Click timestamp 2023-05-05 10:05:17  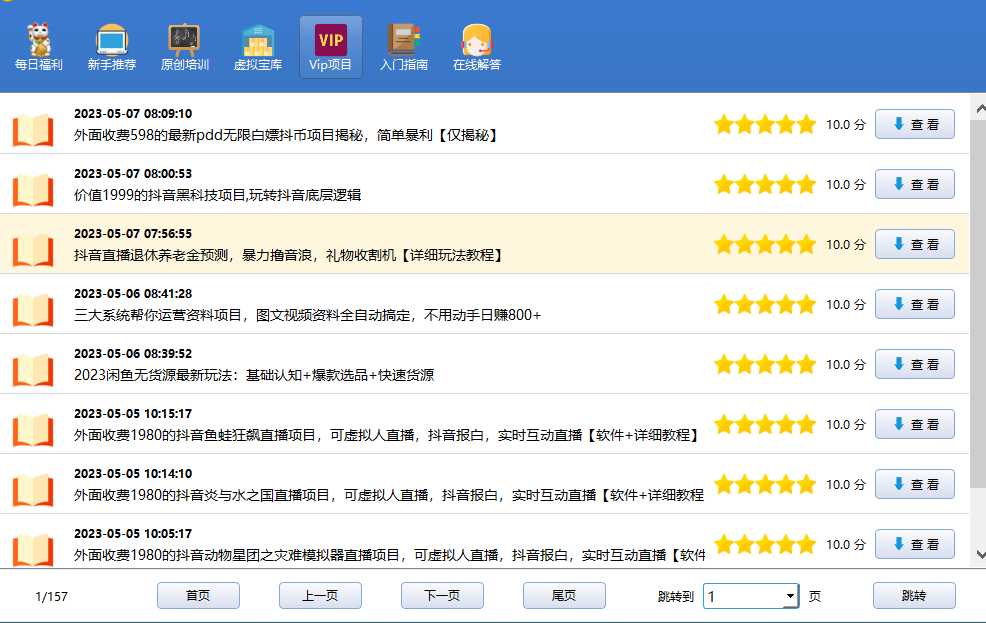133,534
